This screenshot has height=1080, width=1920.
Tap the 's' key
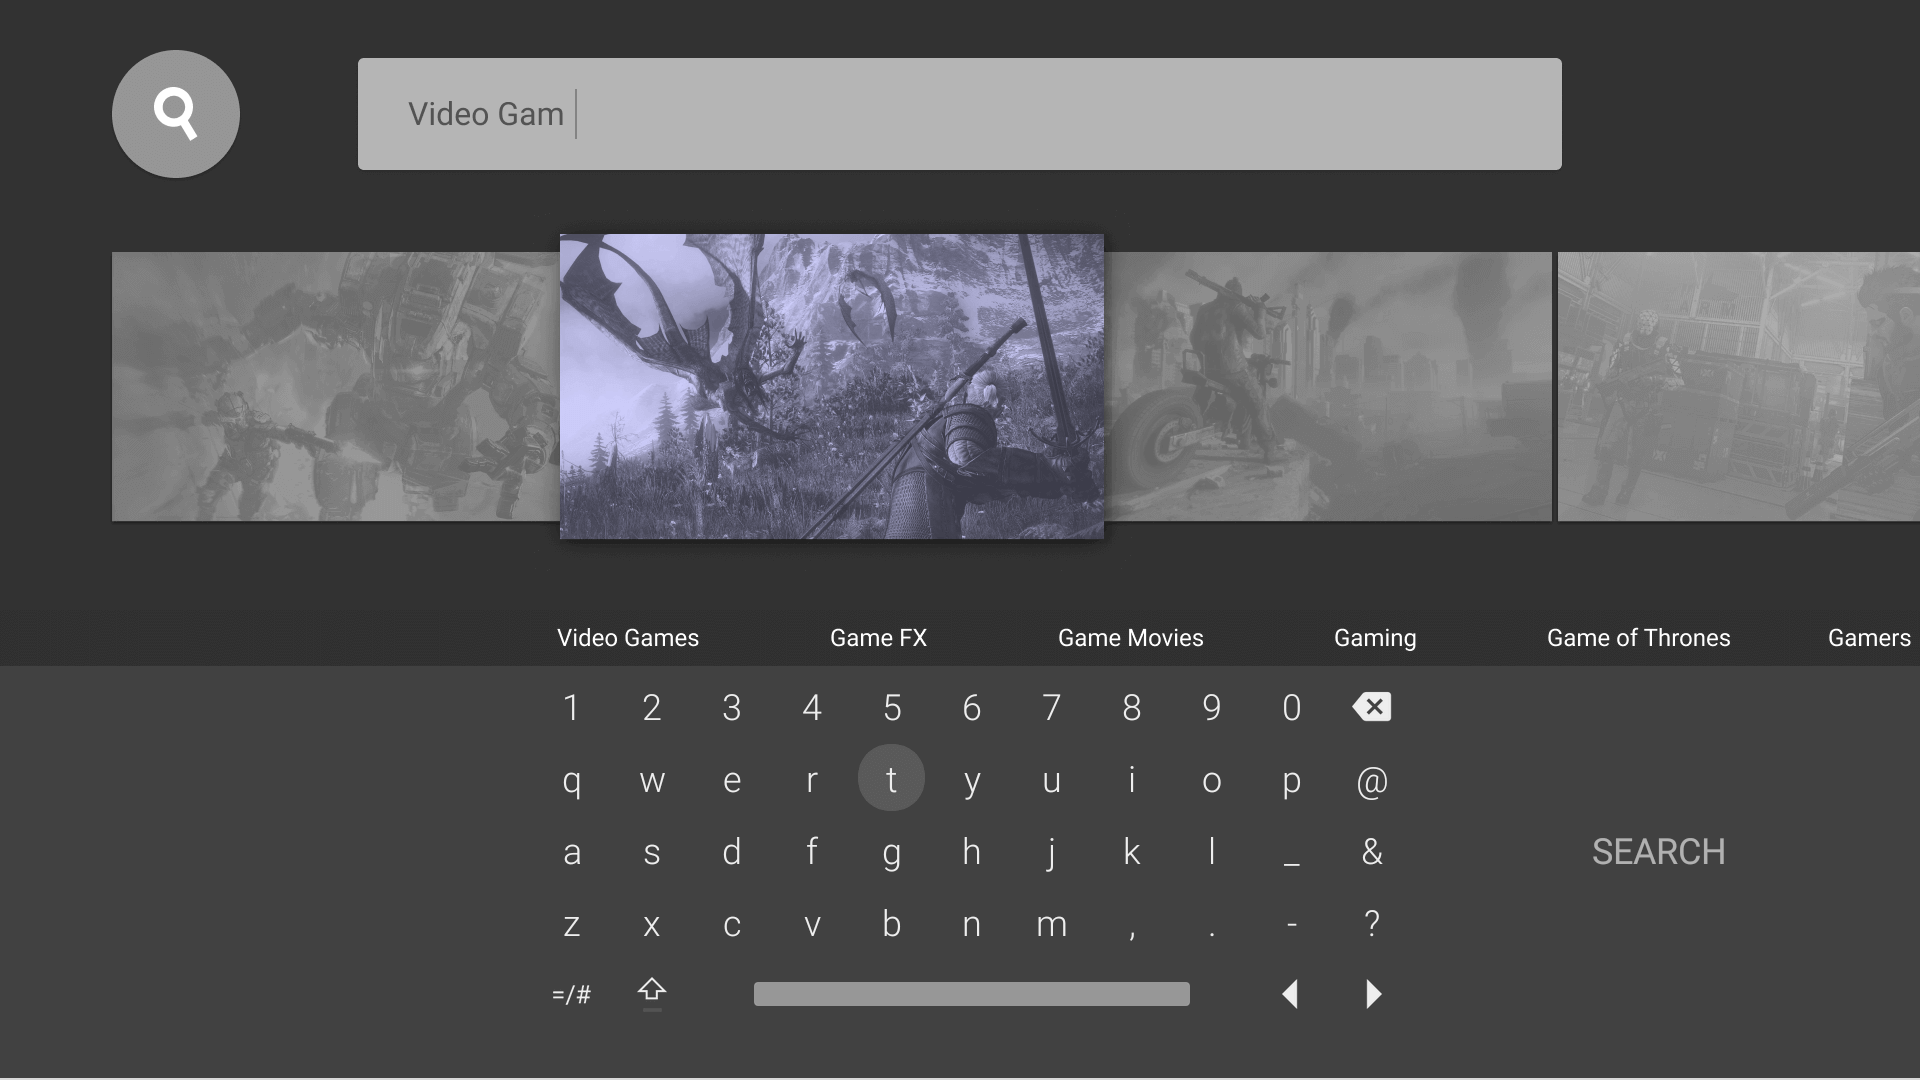tap(652, 852)
